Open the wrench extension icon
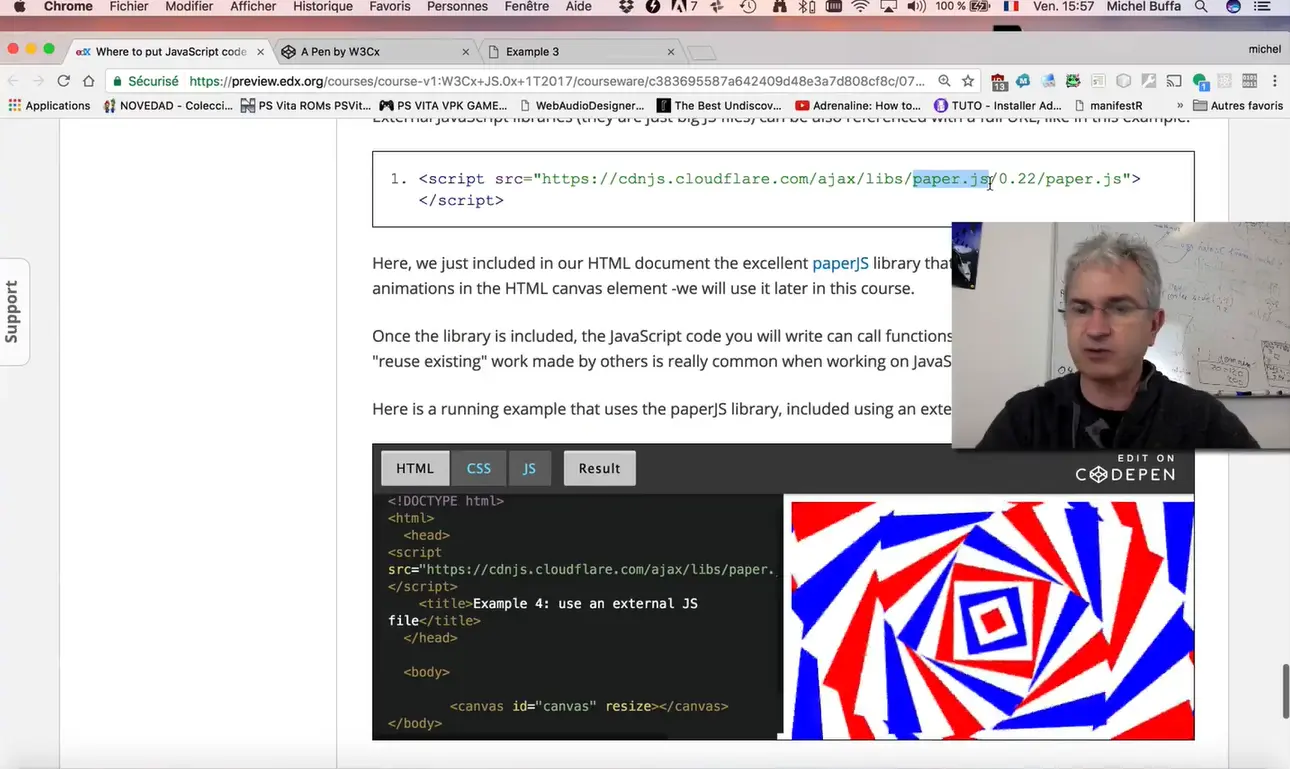The width and height of the screenshot is (1290, 769). [x=1149, y=81]
